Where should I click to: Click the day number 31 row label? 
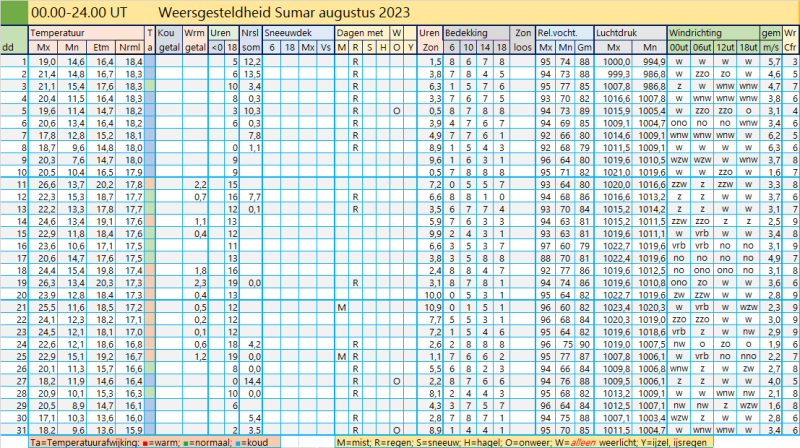(20, 430)
